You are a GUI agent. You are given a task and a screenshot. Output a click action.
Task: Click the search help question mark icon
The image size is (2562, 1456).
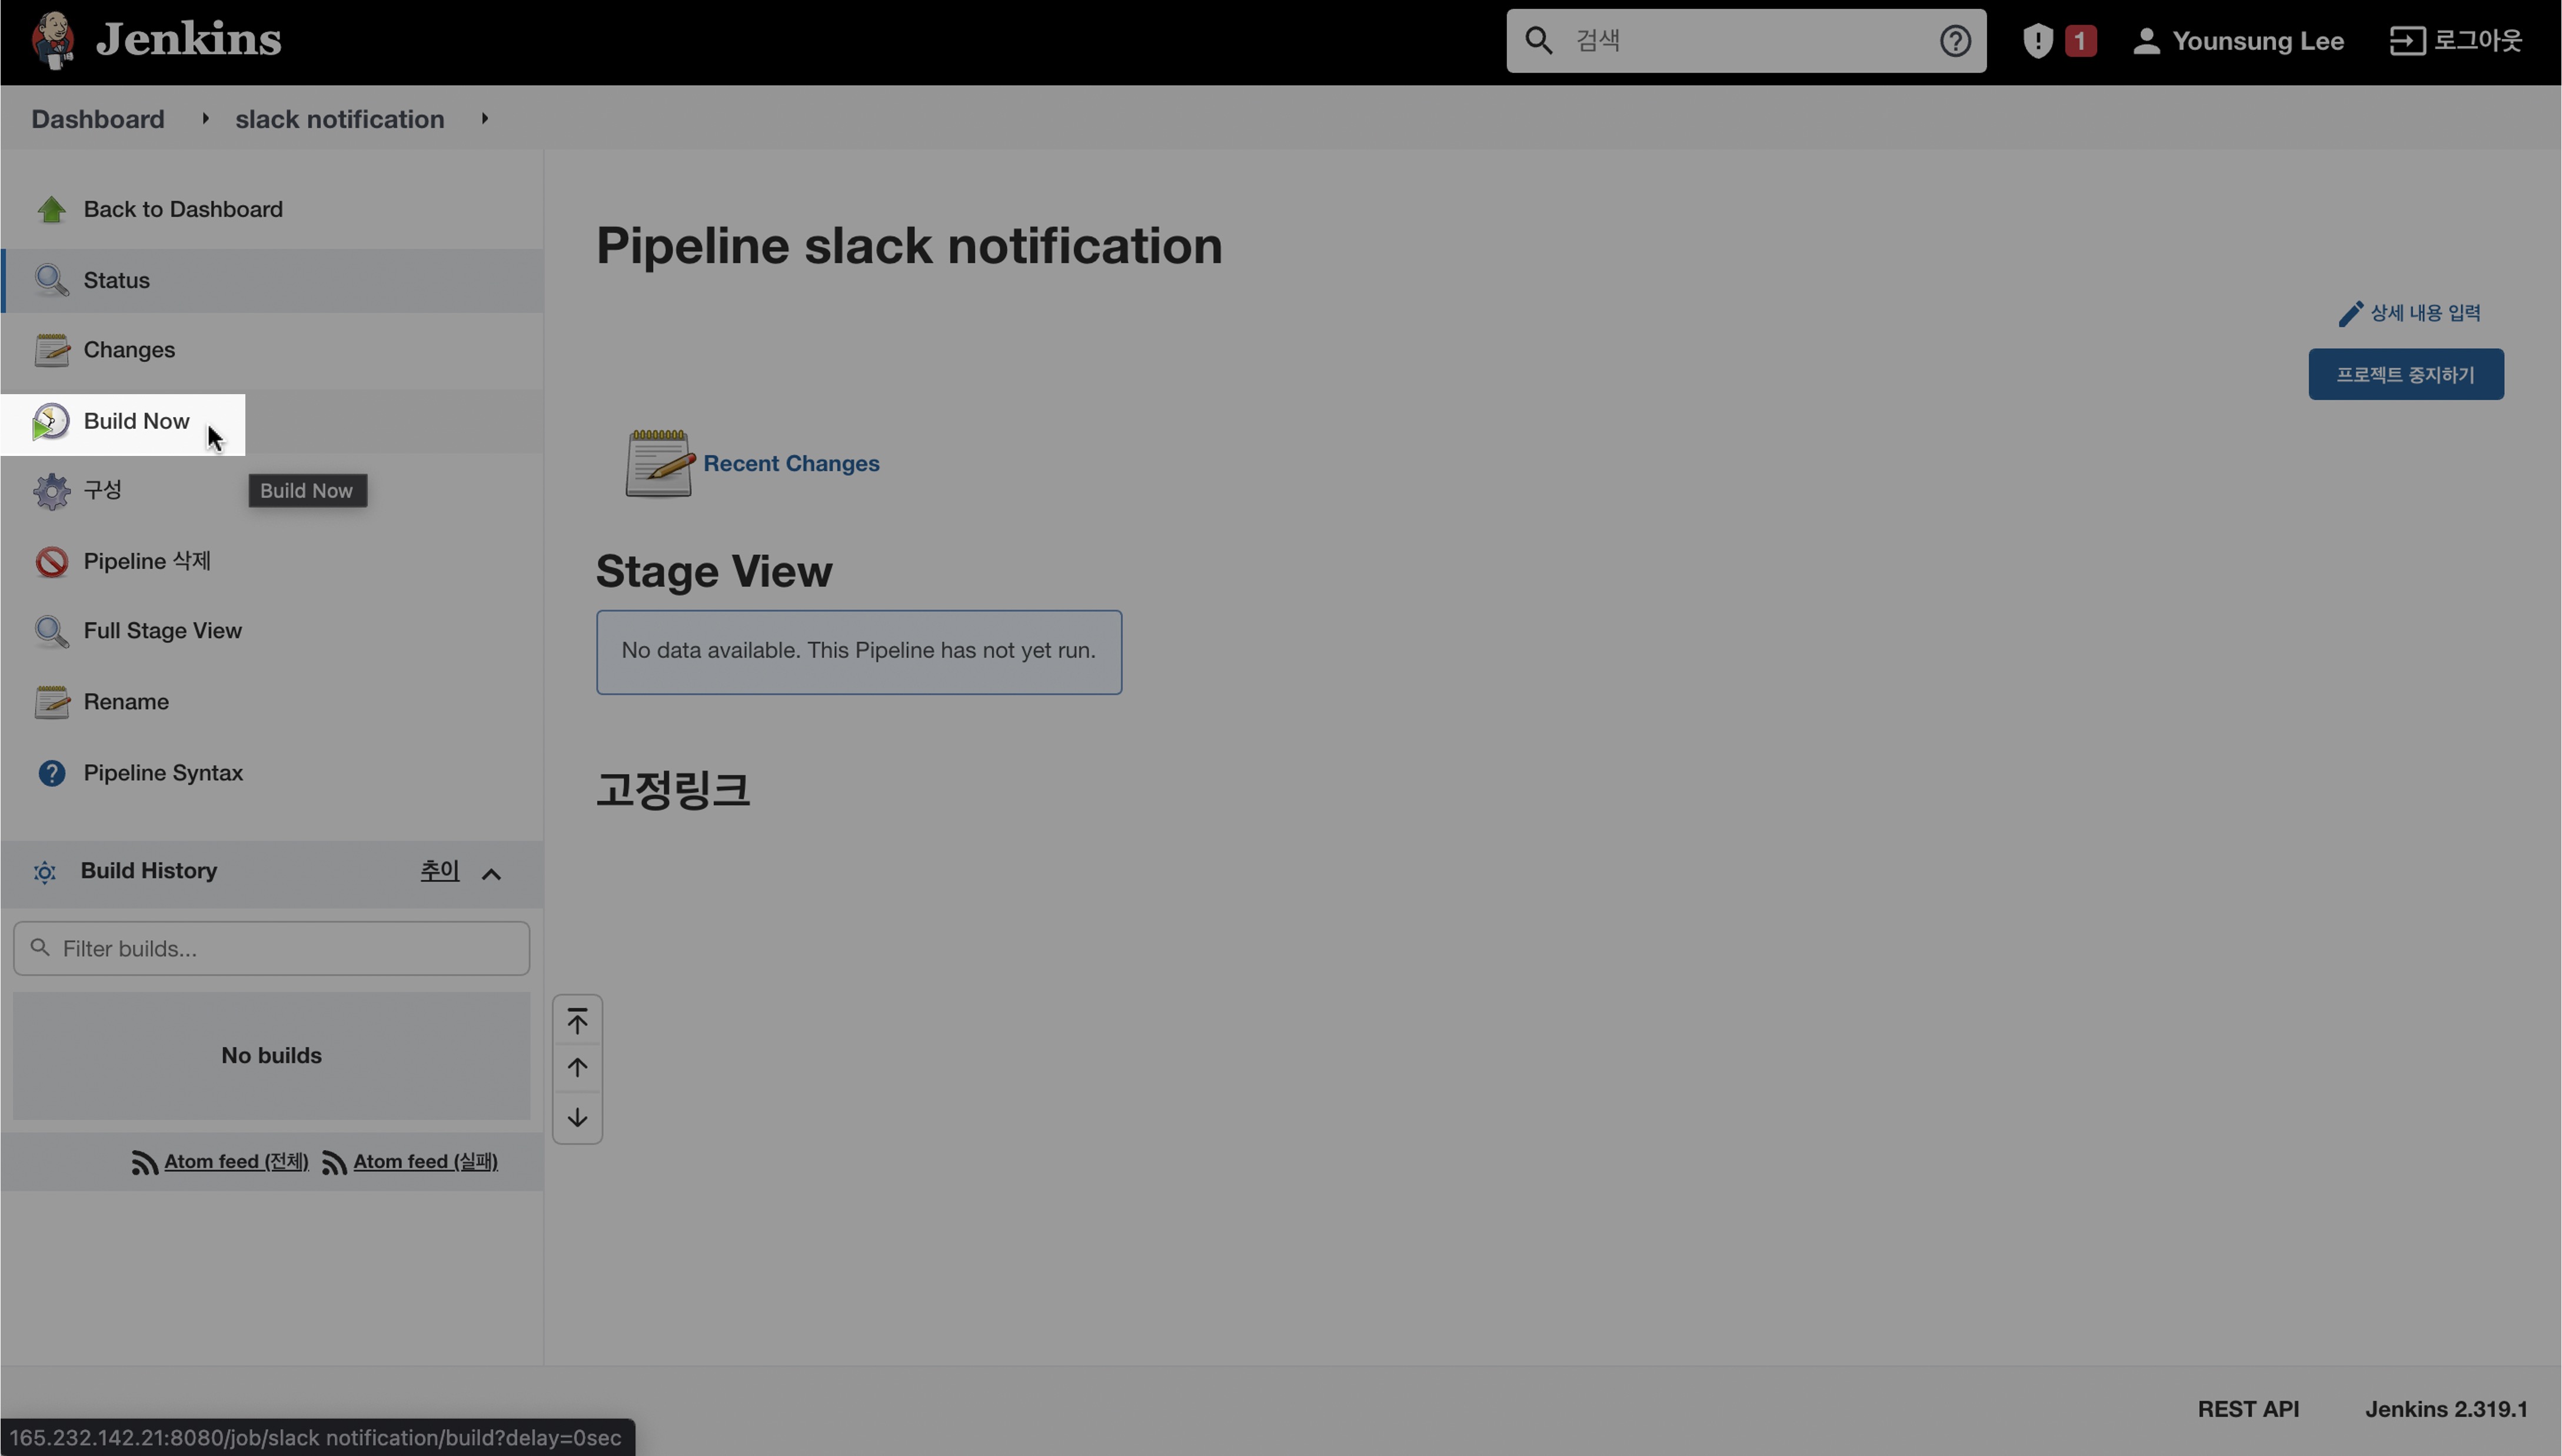(1955, 41)
